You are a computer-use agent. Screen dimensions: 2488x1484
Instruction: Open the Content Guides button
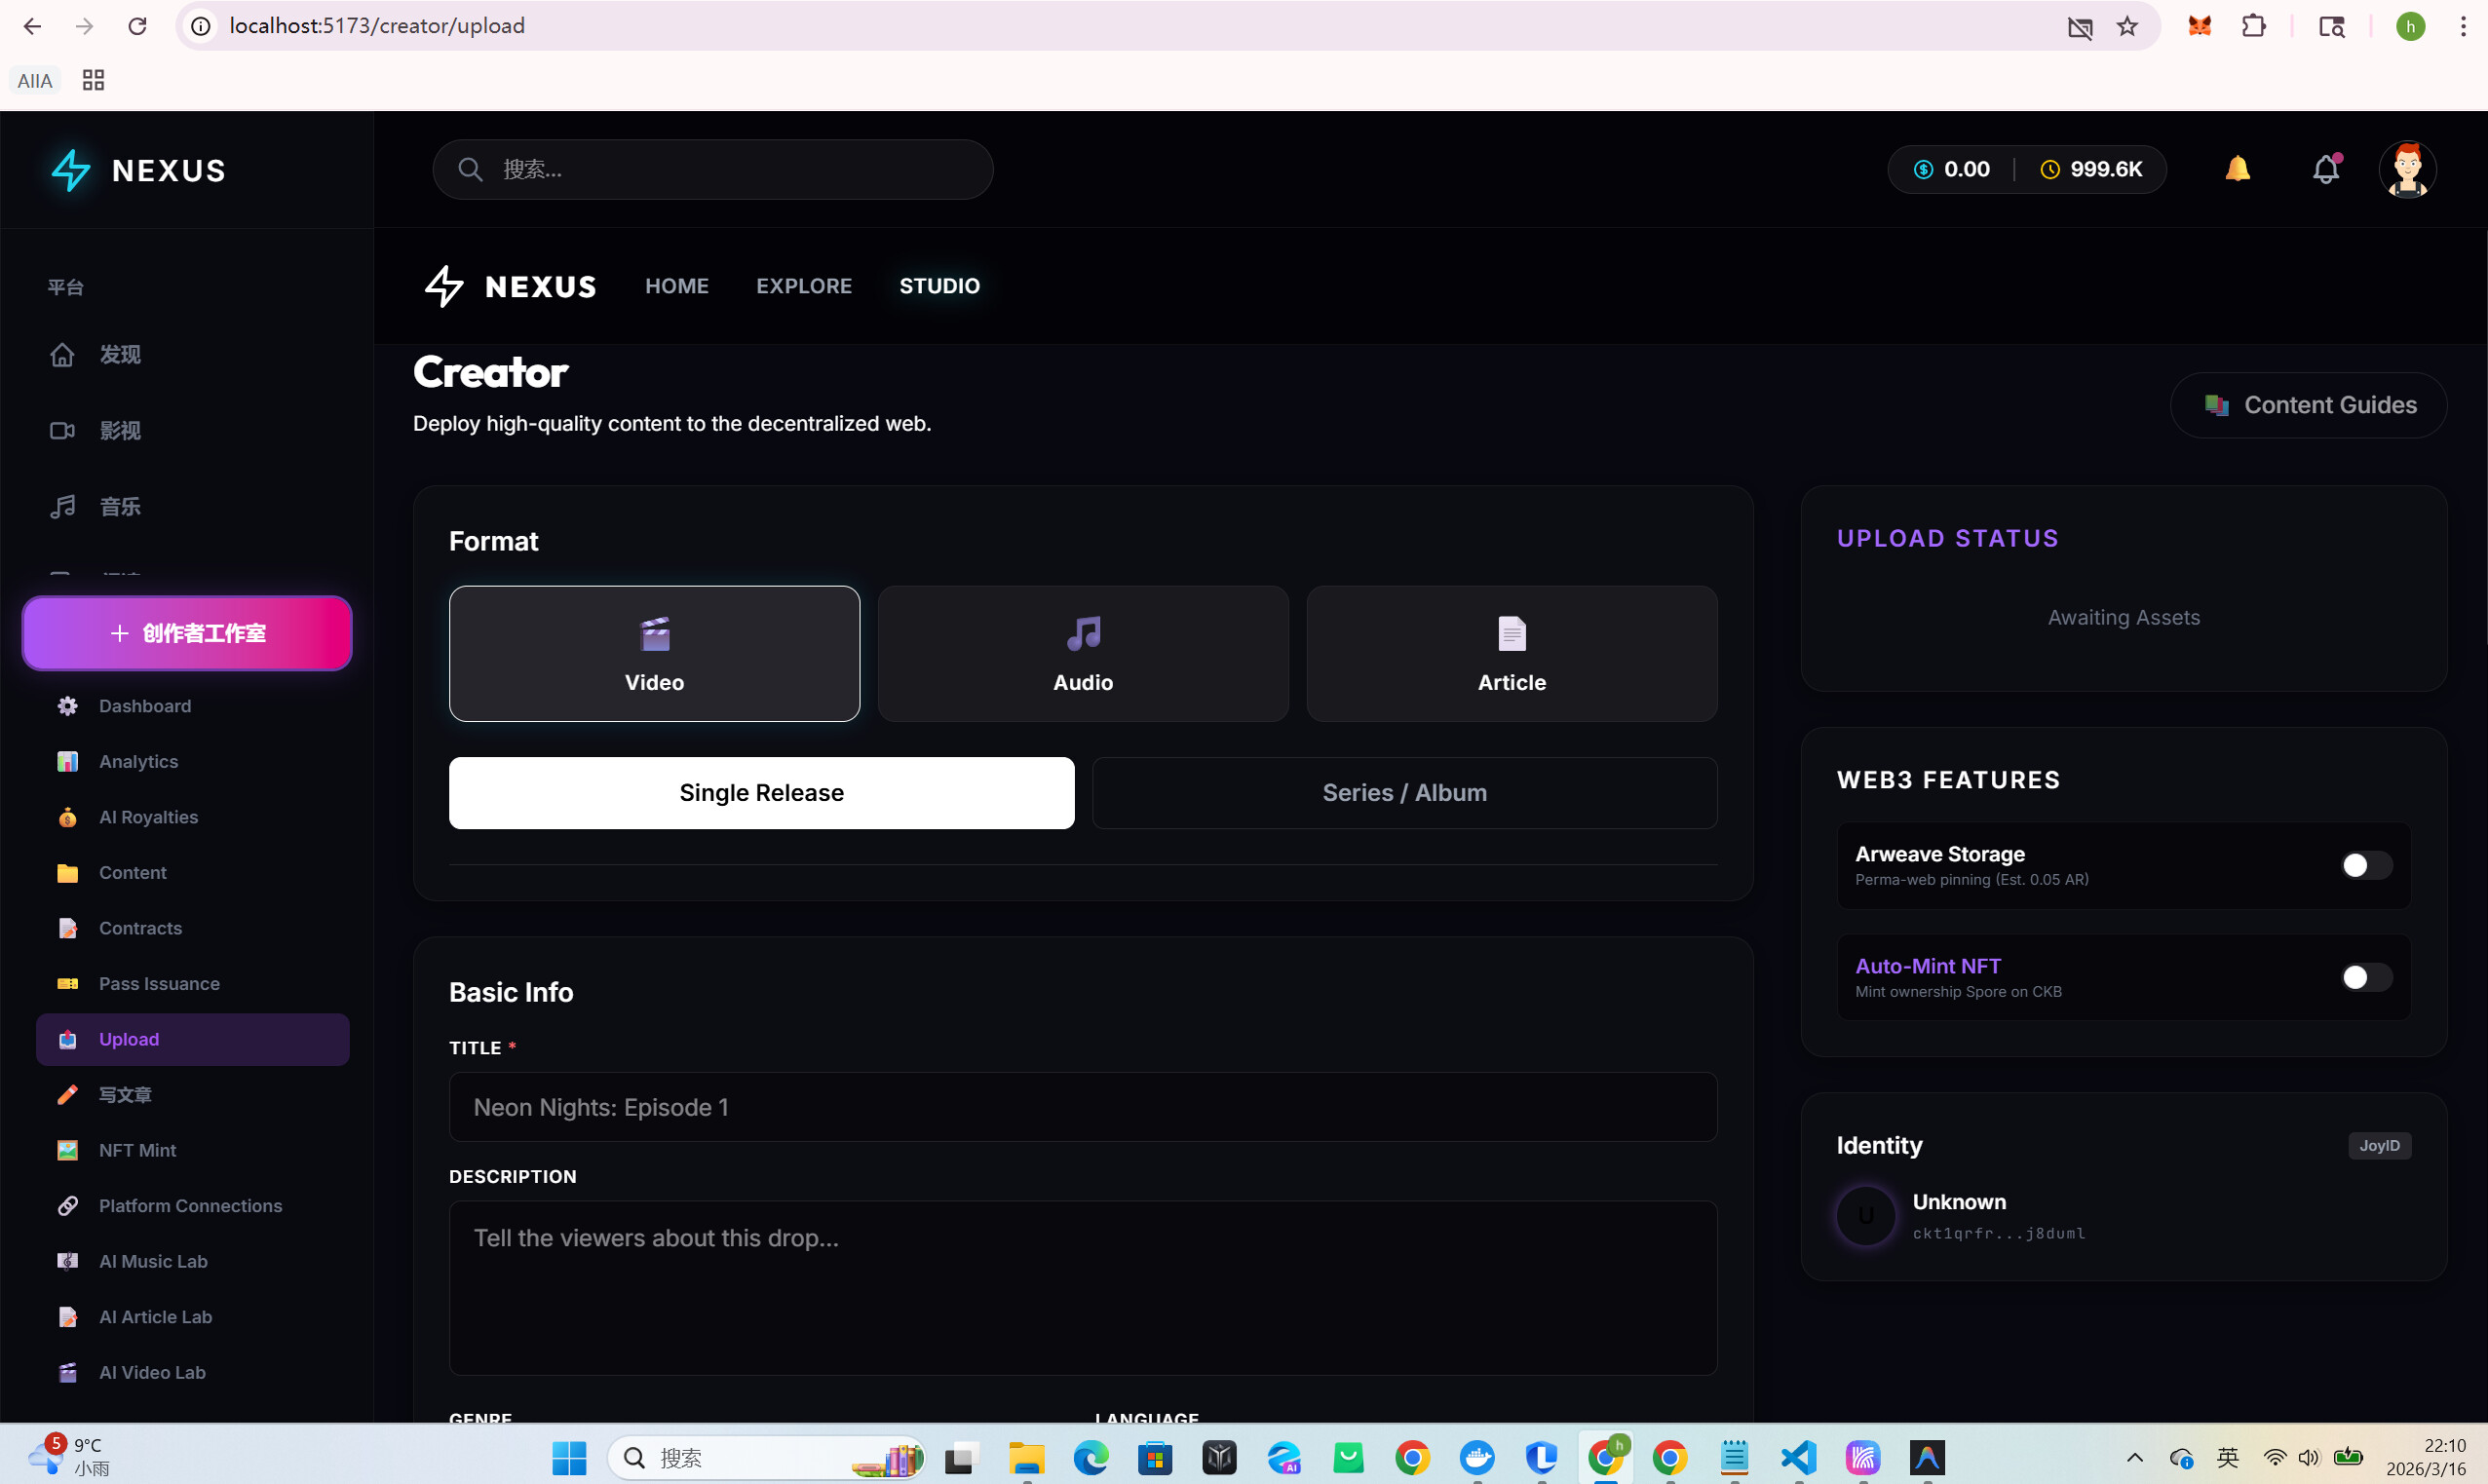2309,405
